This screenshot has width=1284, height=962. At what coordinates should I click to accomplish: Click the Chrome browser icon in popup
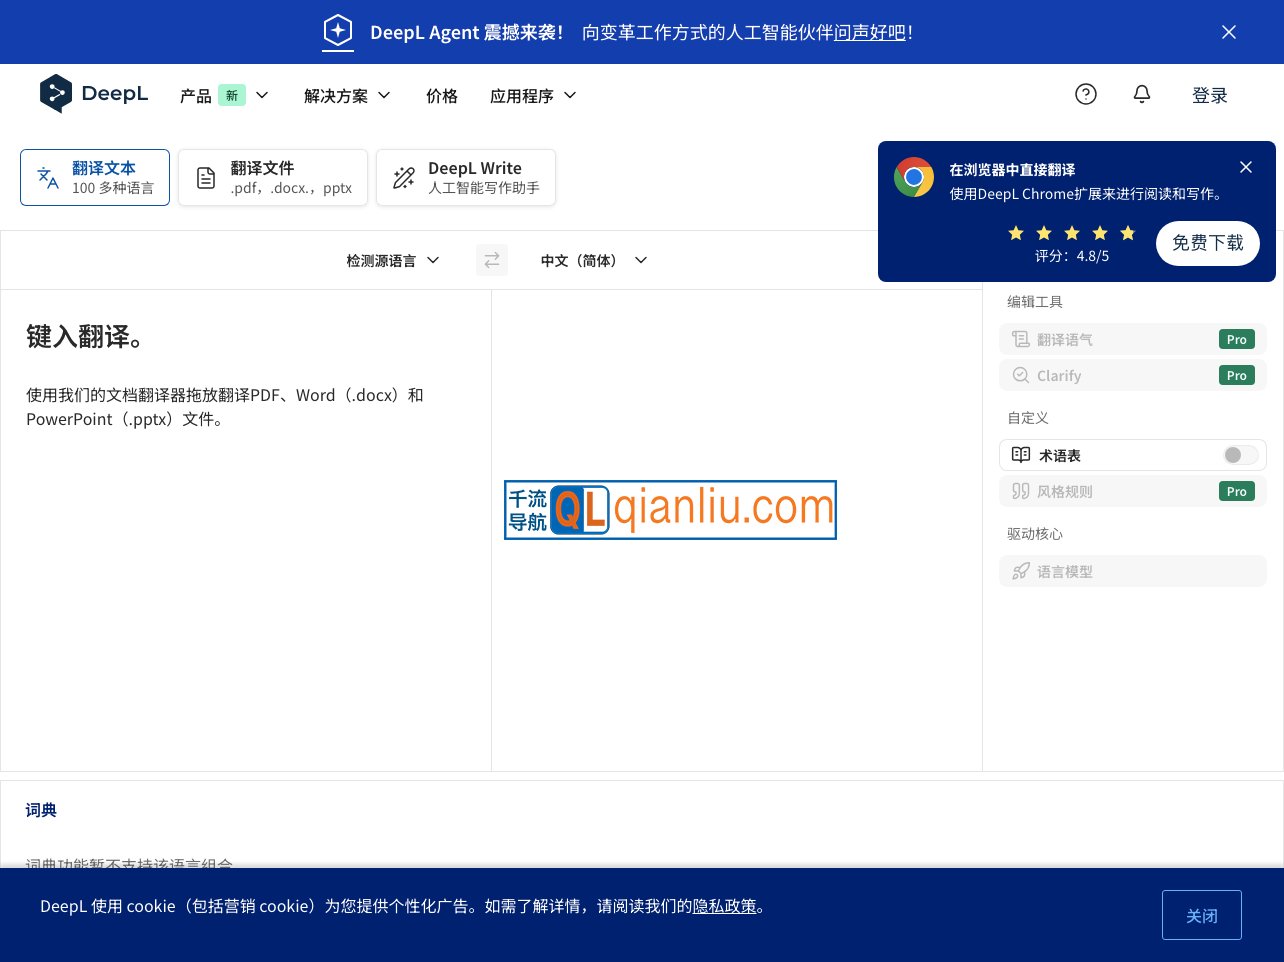(913, 178)
